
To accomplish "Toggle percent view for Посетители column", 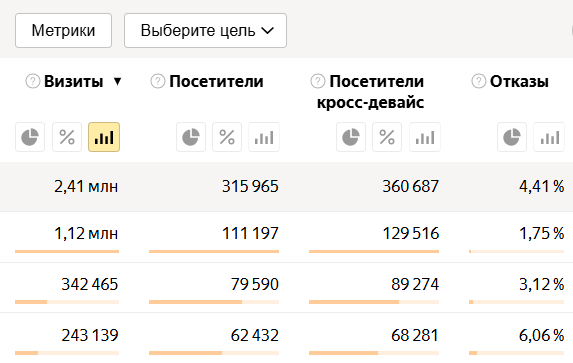I will tap(227, 137).
